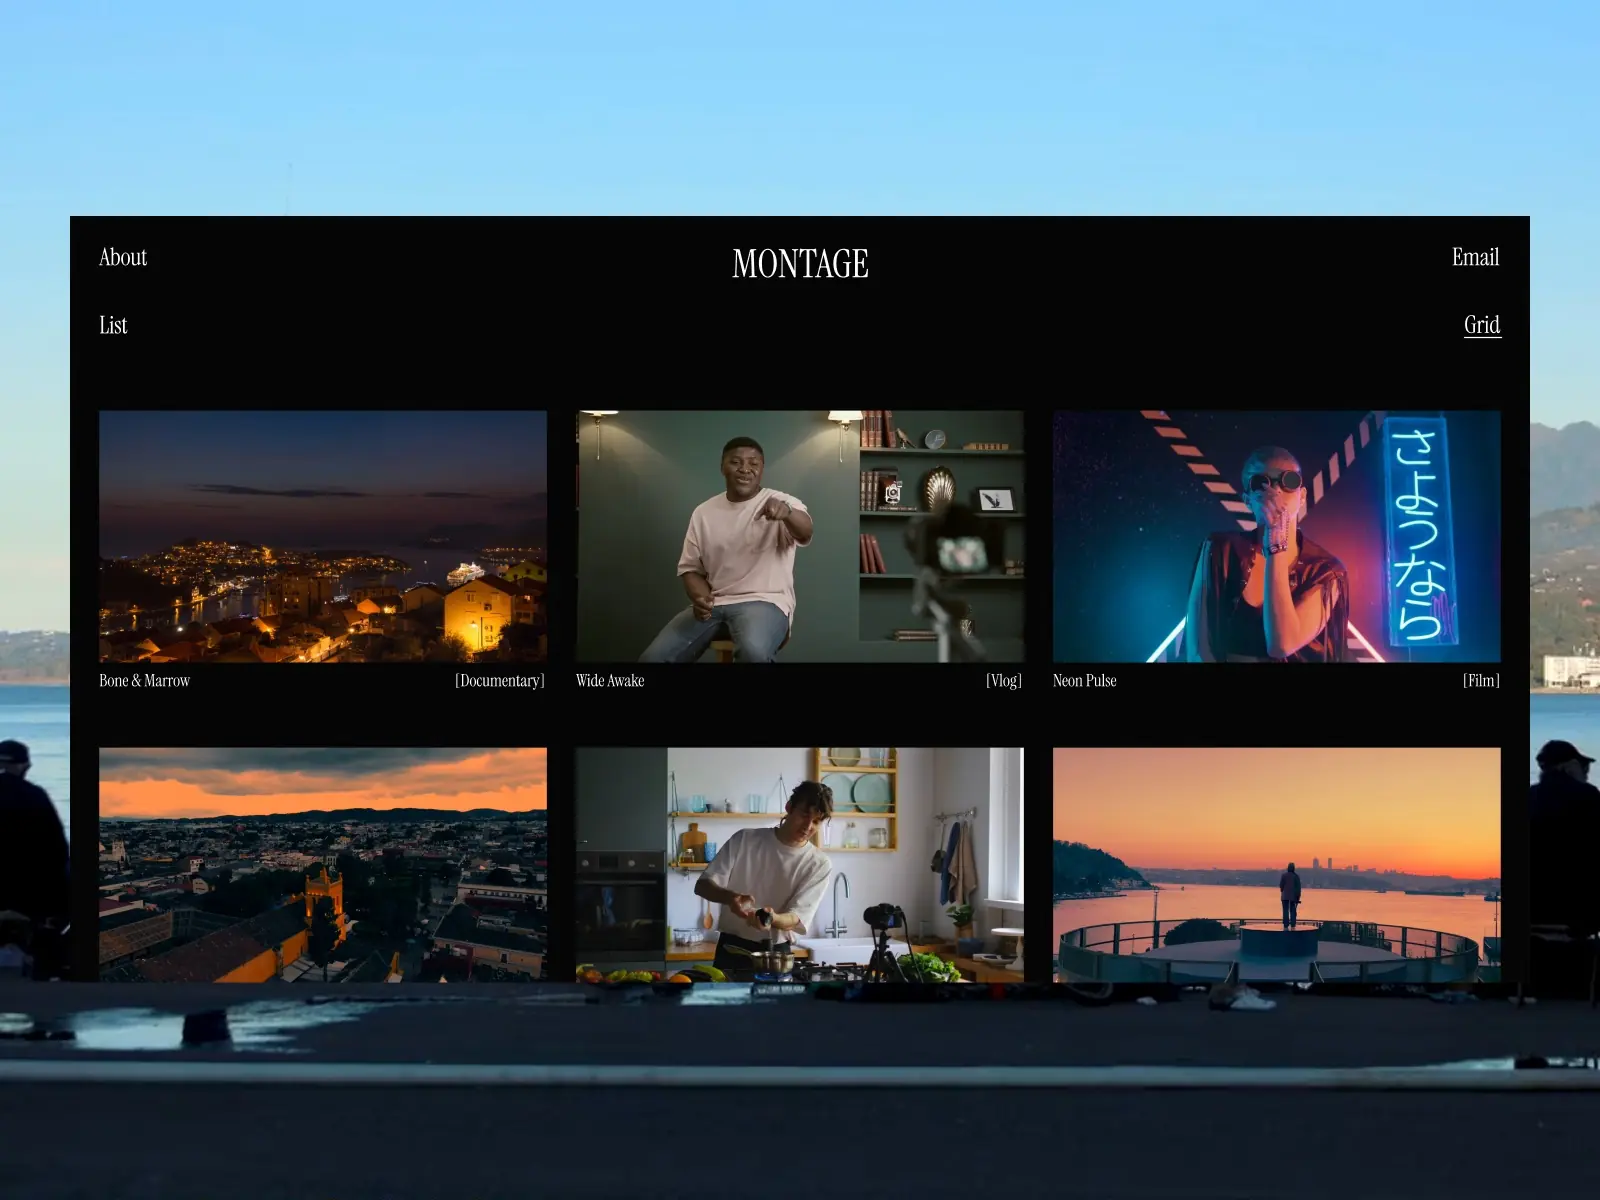The height and width of the screenshot is (1200, 1600).
Task: Open the Neon Pulse film thumbnail
Action: [1277, 536]
